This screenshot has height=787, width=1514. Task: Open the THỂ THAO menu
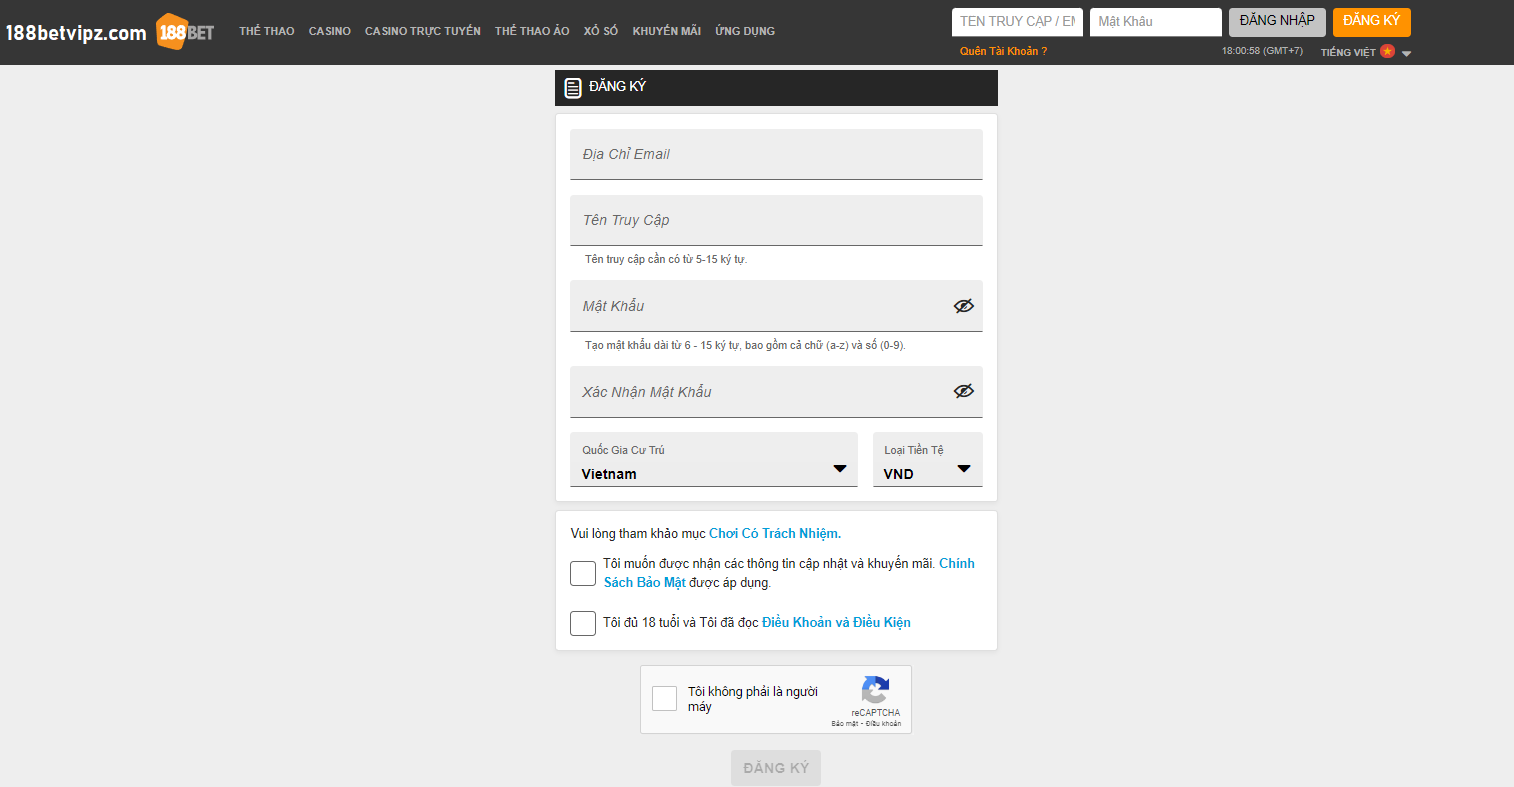click(x=267, y=31)
